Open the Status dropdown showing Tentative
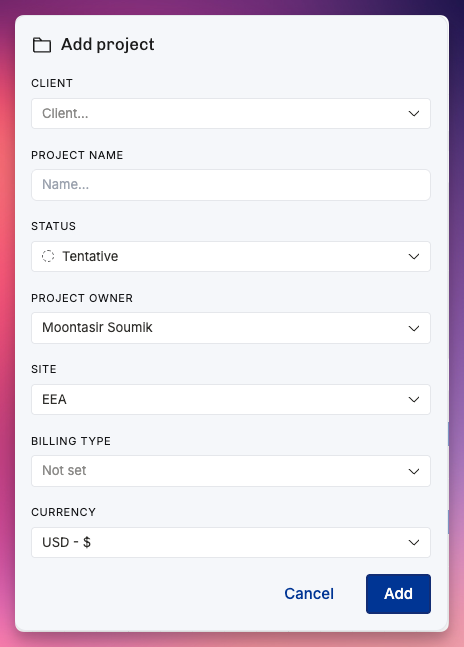Screen dimensions: 464x647 tap(231, 257)
